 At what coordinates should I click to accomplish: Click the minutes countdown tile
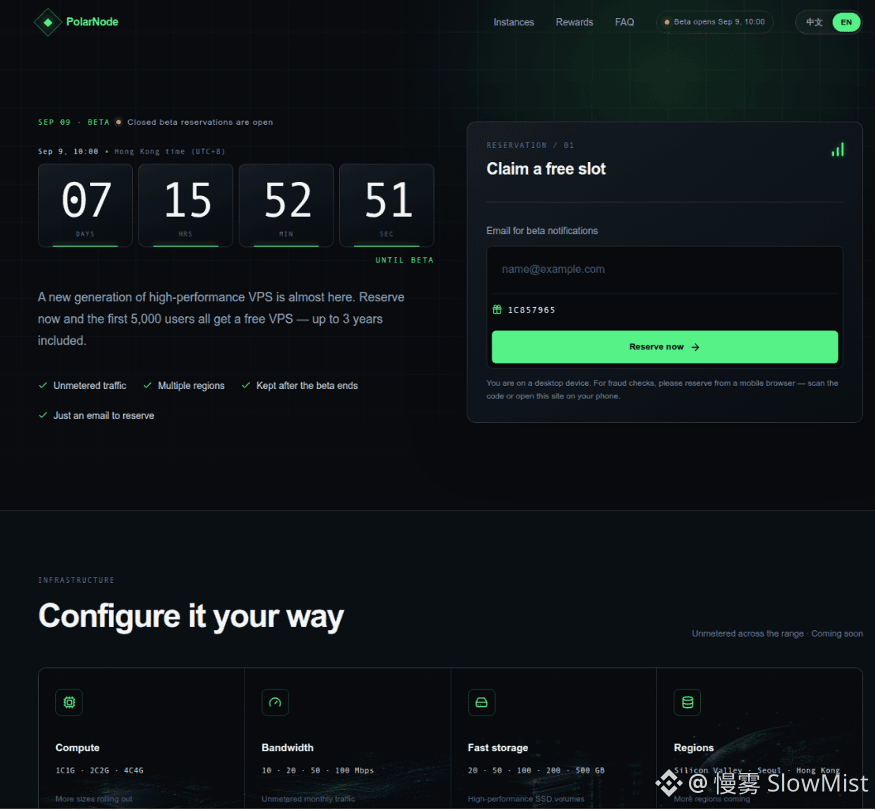[x=286, y=205]
